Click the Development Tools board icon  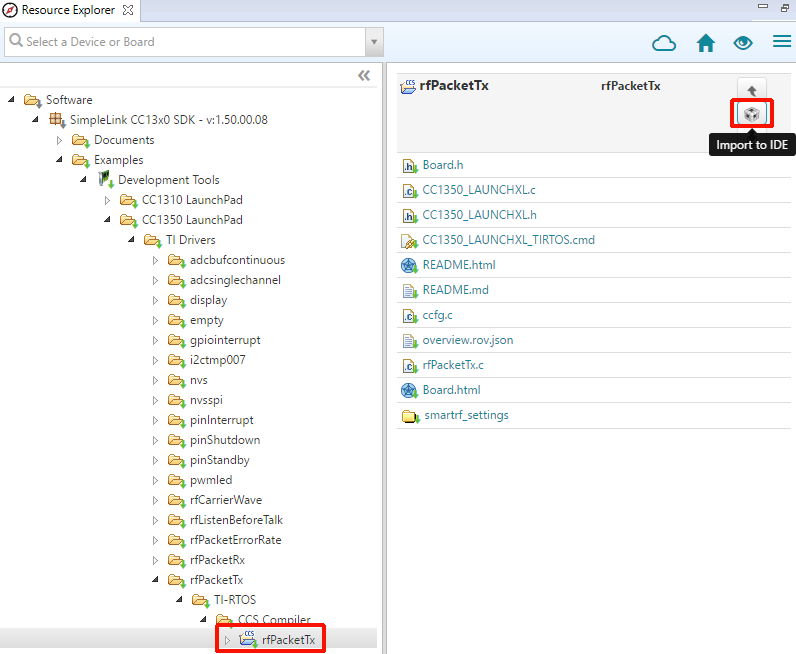pyautogui.click(x=105, y=179)
